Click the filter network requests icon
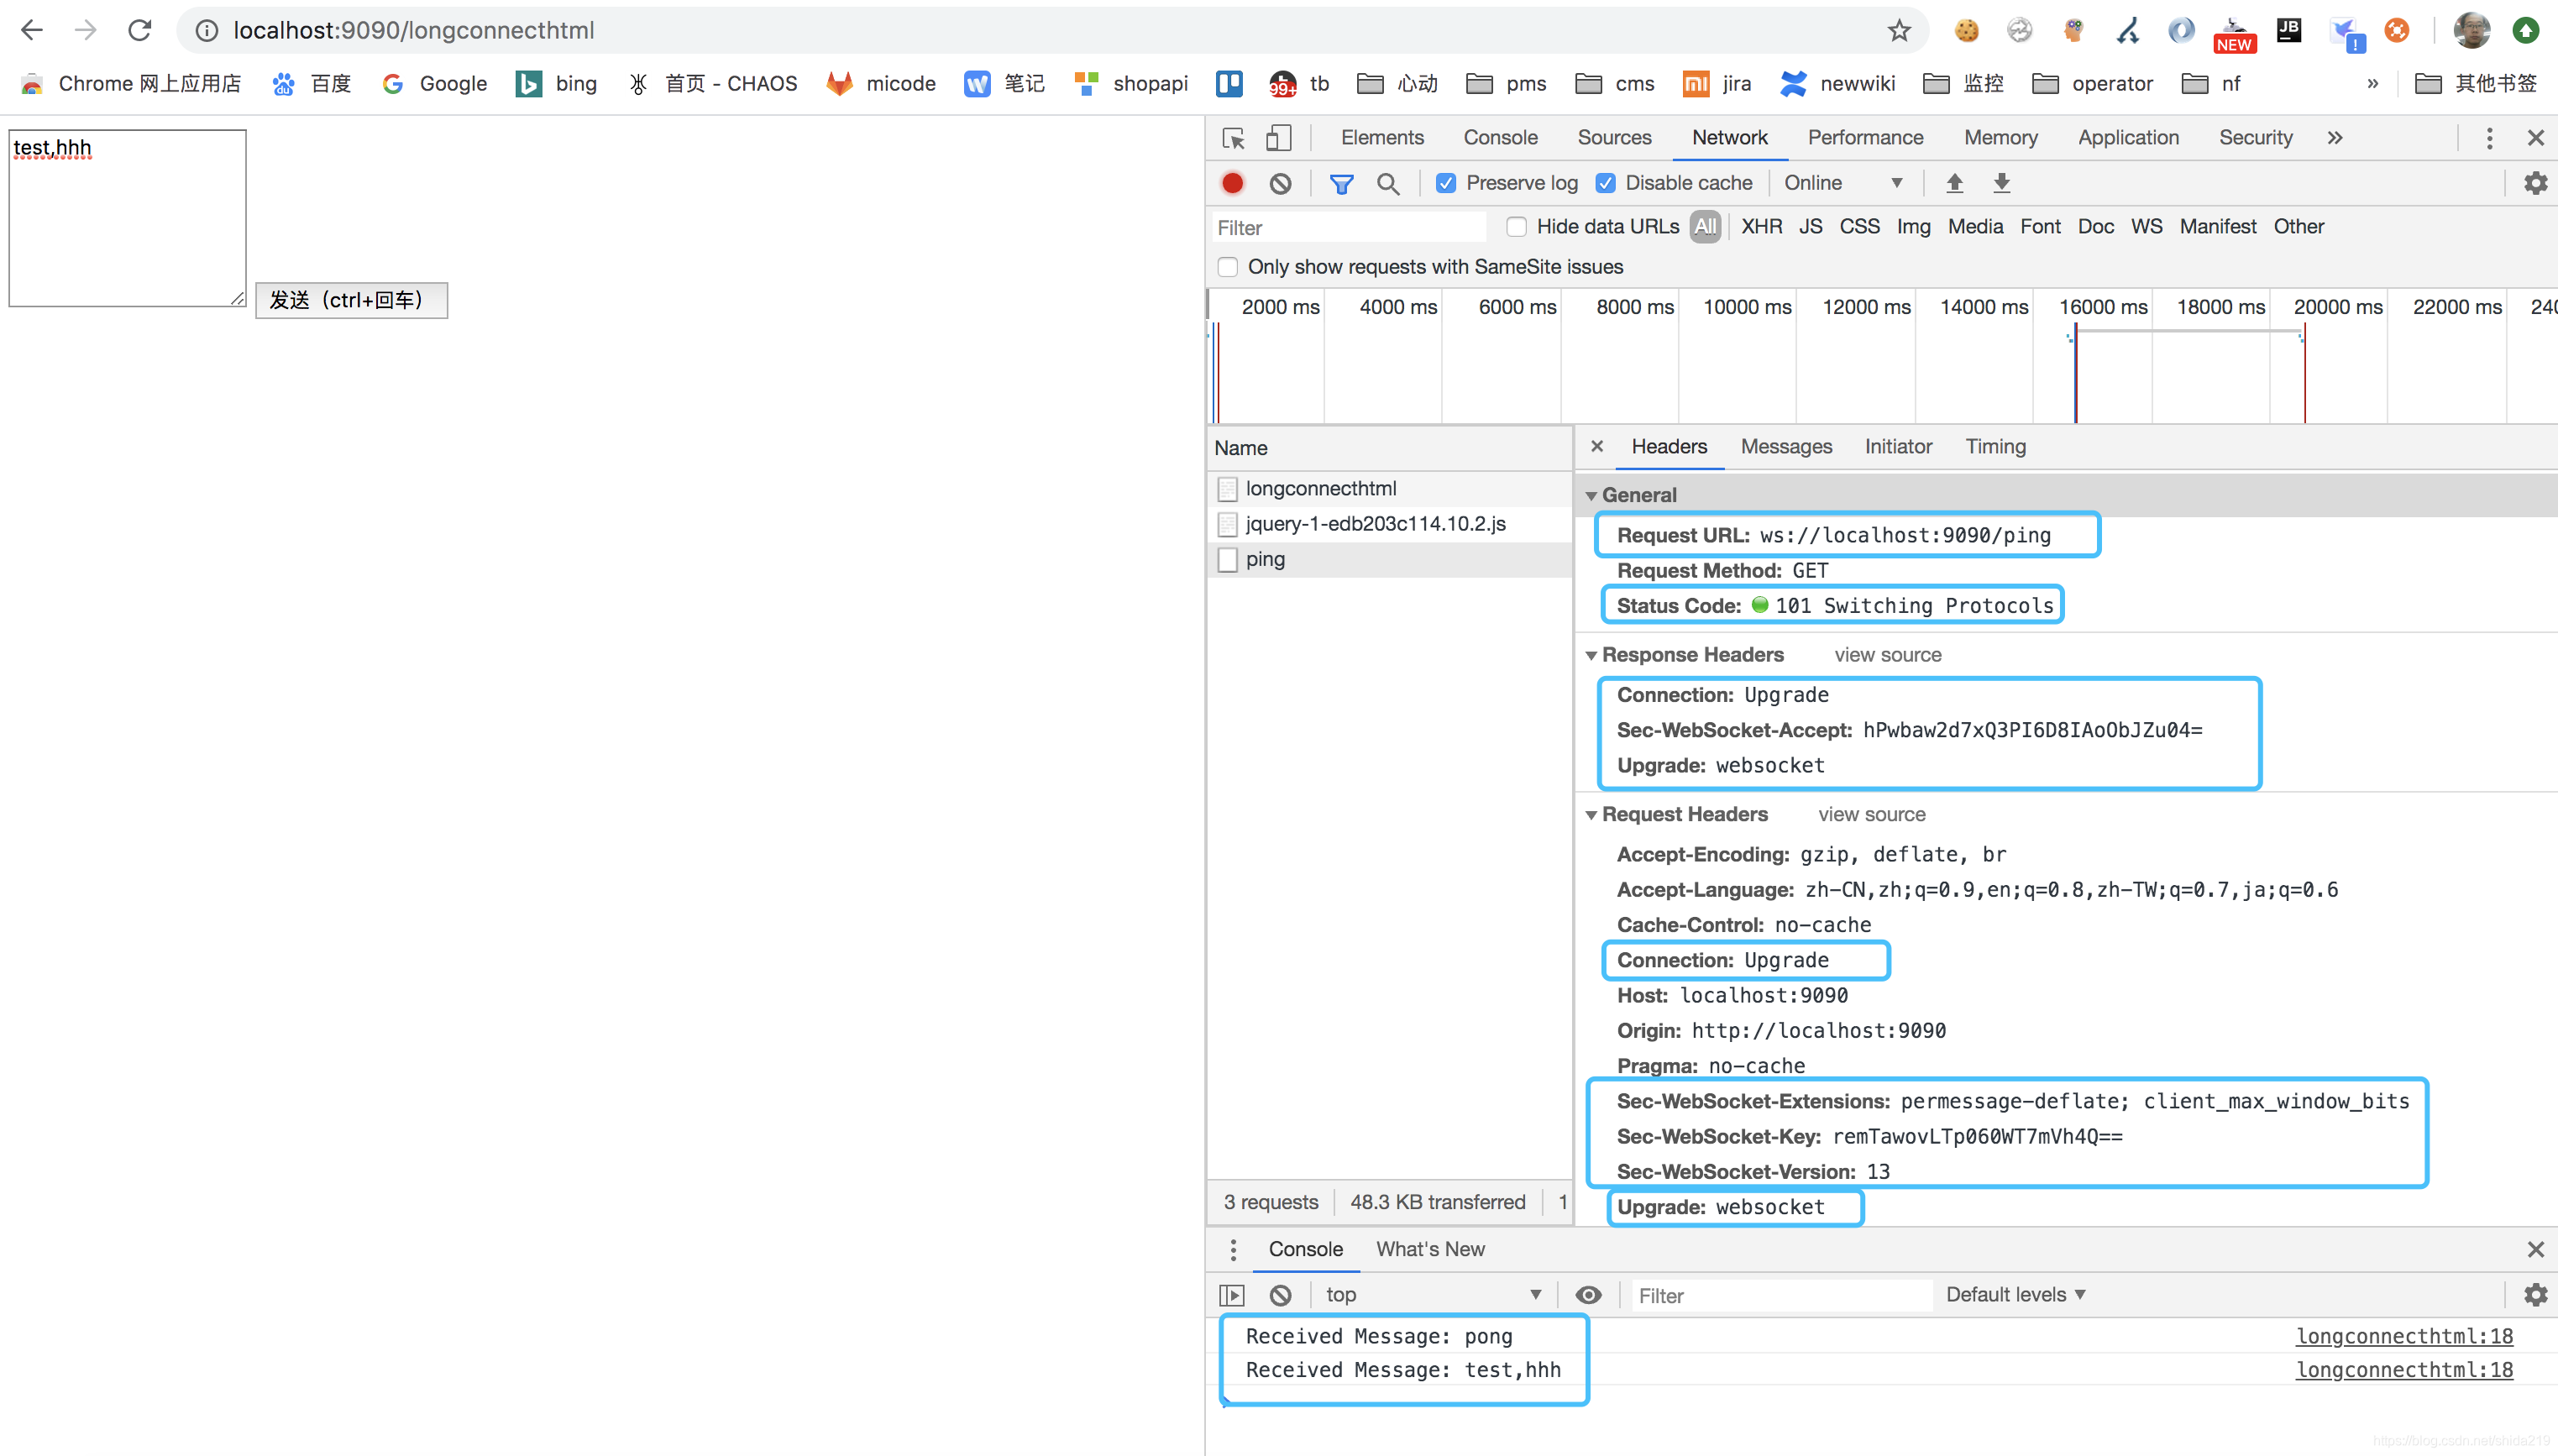The width and height of the screenshot is (2558, 1456). tap(1340, 183)
